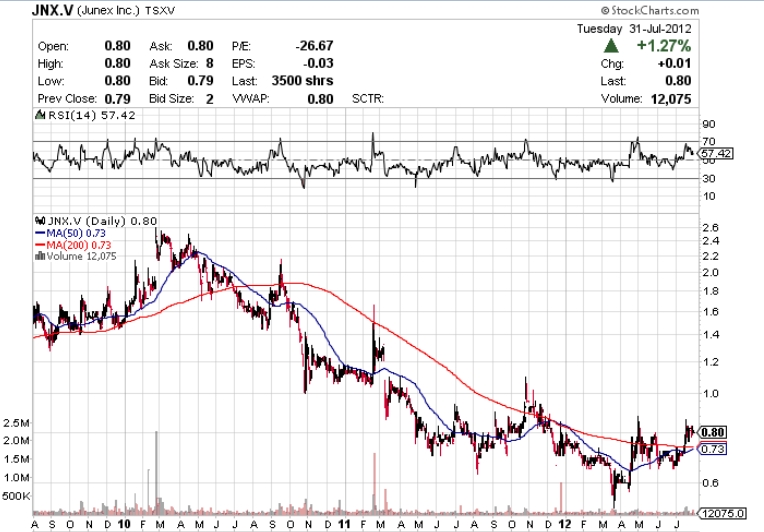Click the Bid Size value 2
This screenshot has width=764, height=532.
[x=210, y=99]
